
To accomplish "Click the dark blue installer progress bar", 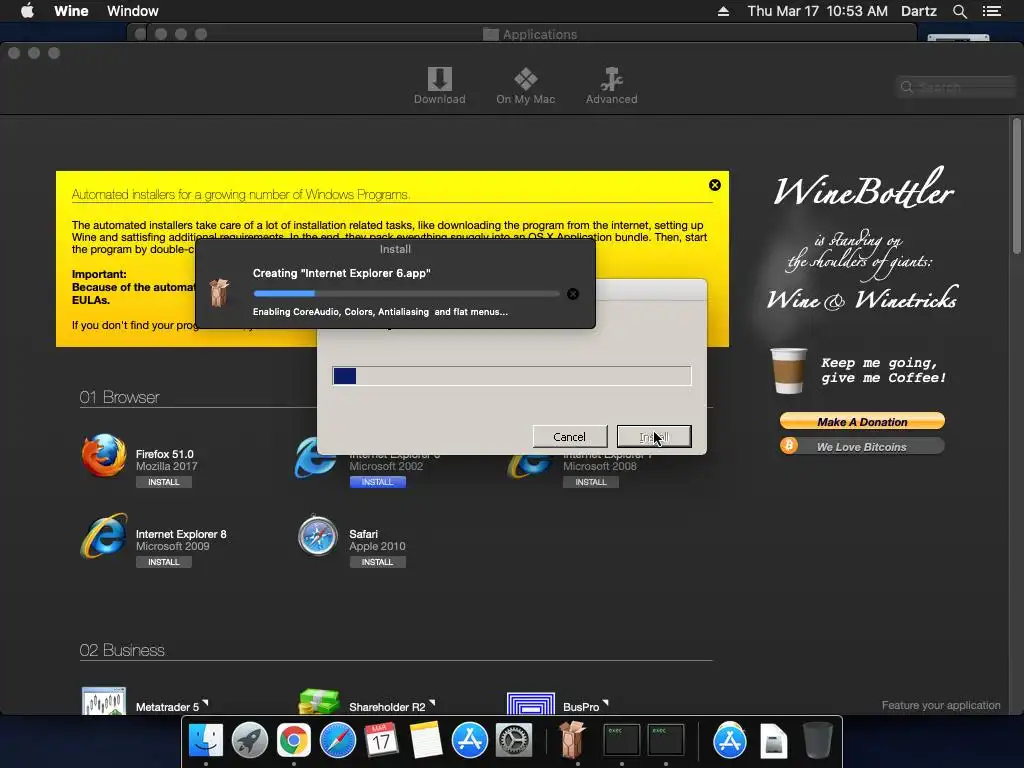I will (511, 376).
